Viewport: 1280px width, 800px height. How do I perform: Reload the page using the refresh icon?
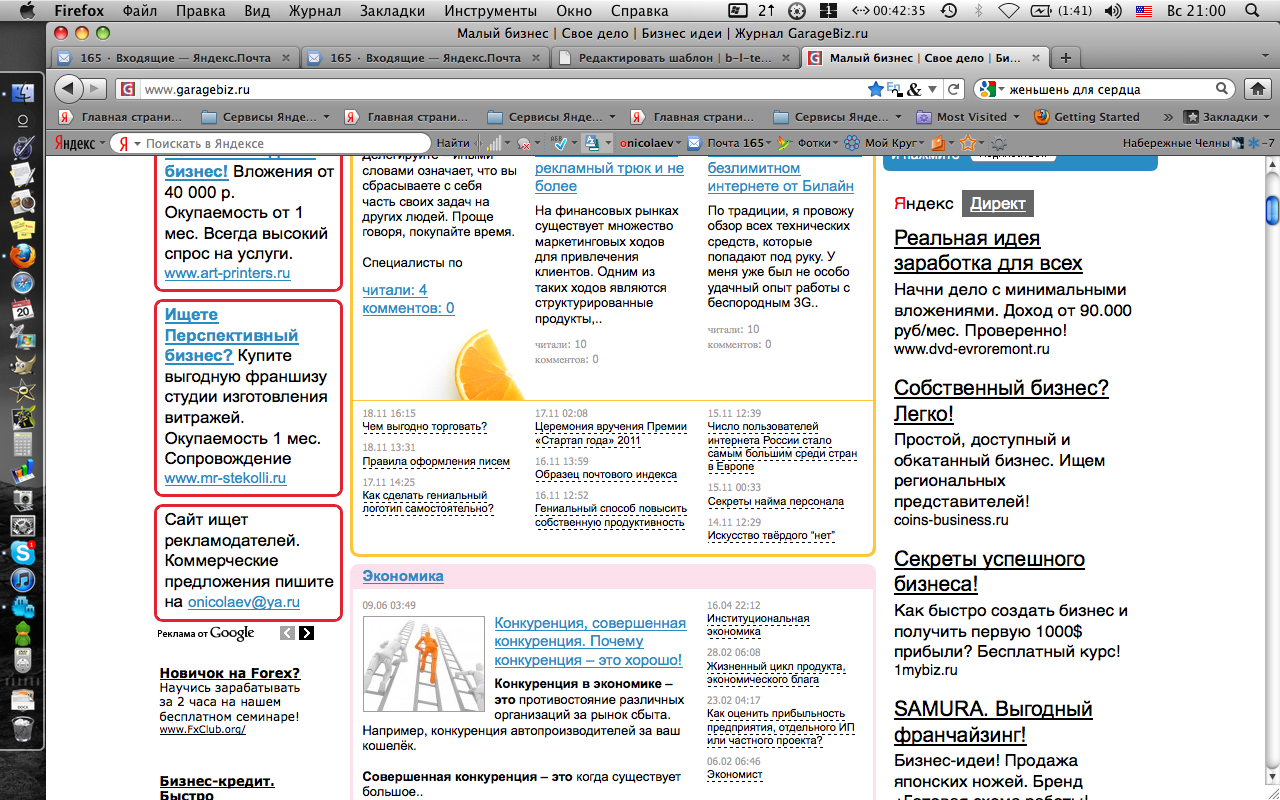pos(954,89)
